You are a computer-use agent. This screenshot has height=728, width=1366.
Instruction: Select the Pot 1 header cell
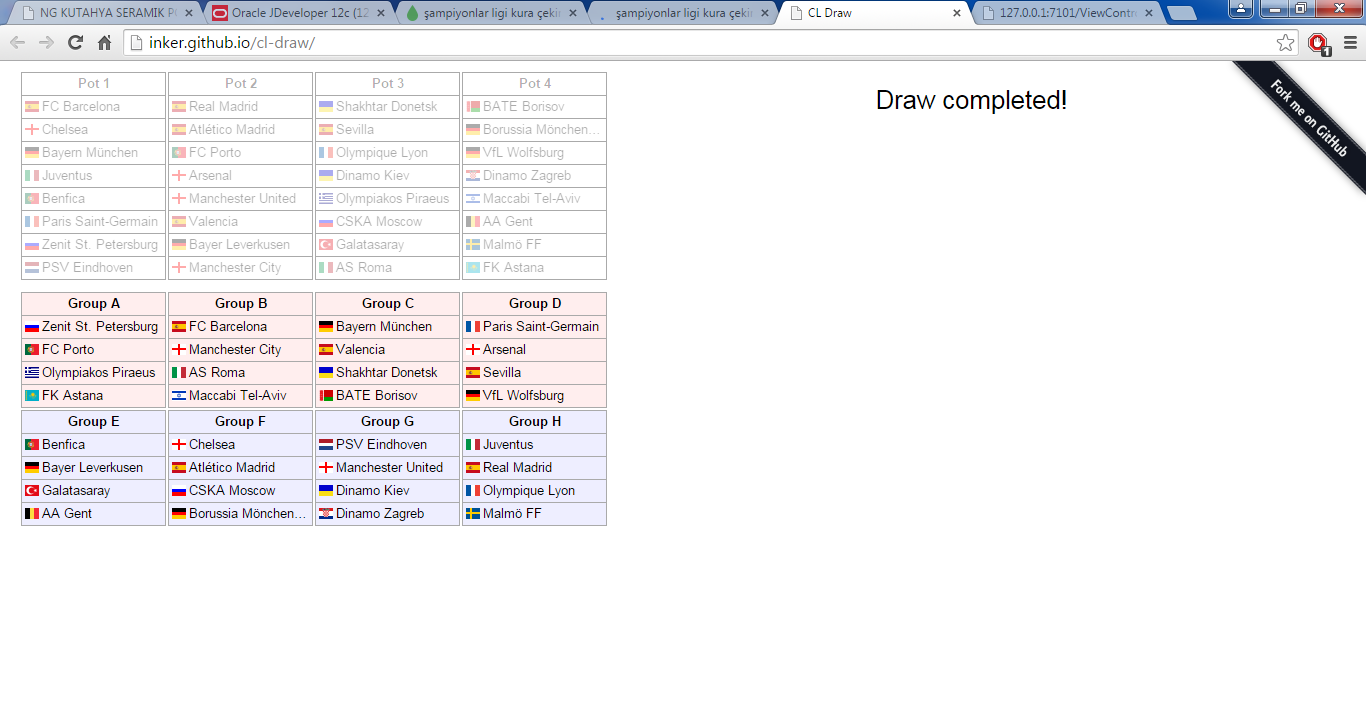tap(94, 84)
